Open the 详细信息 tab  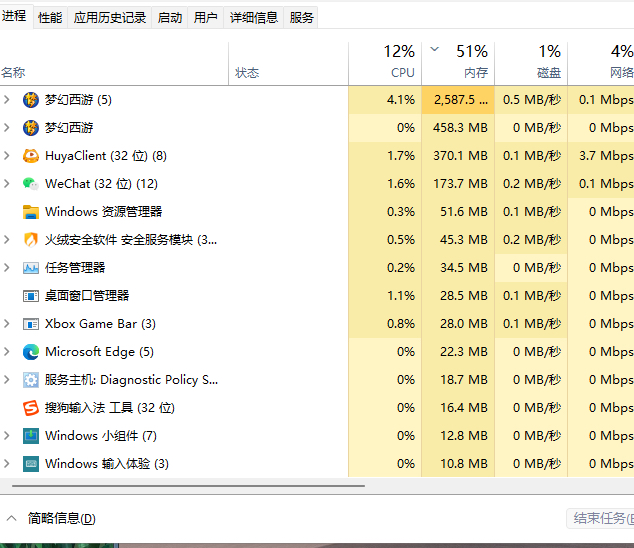(x=254, y=17)
